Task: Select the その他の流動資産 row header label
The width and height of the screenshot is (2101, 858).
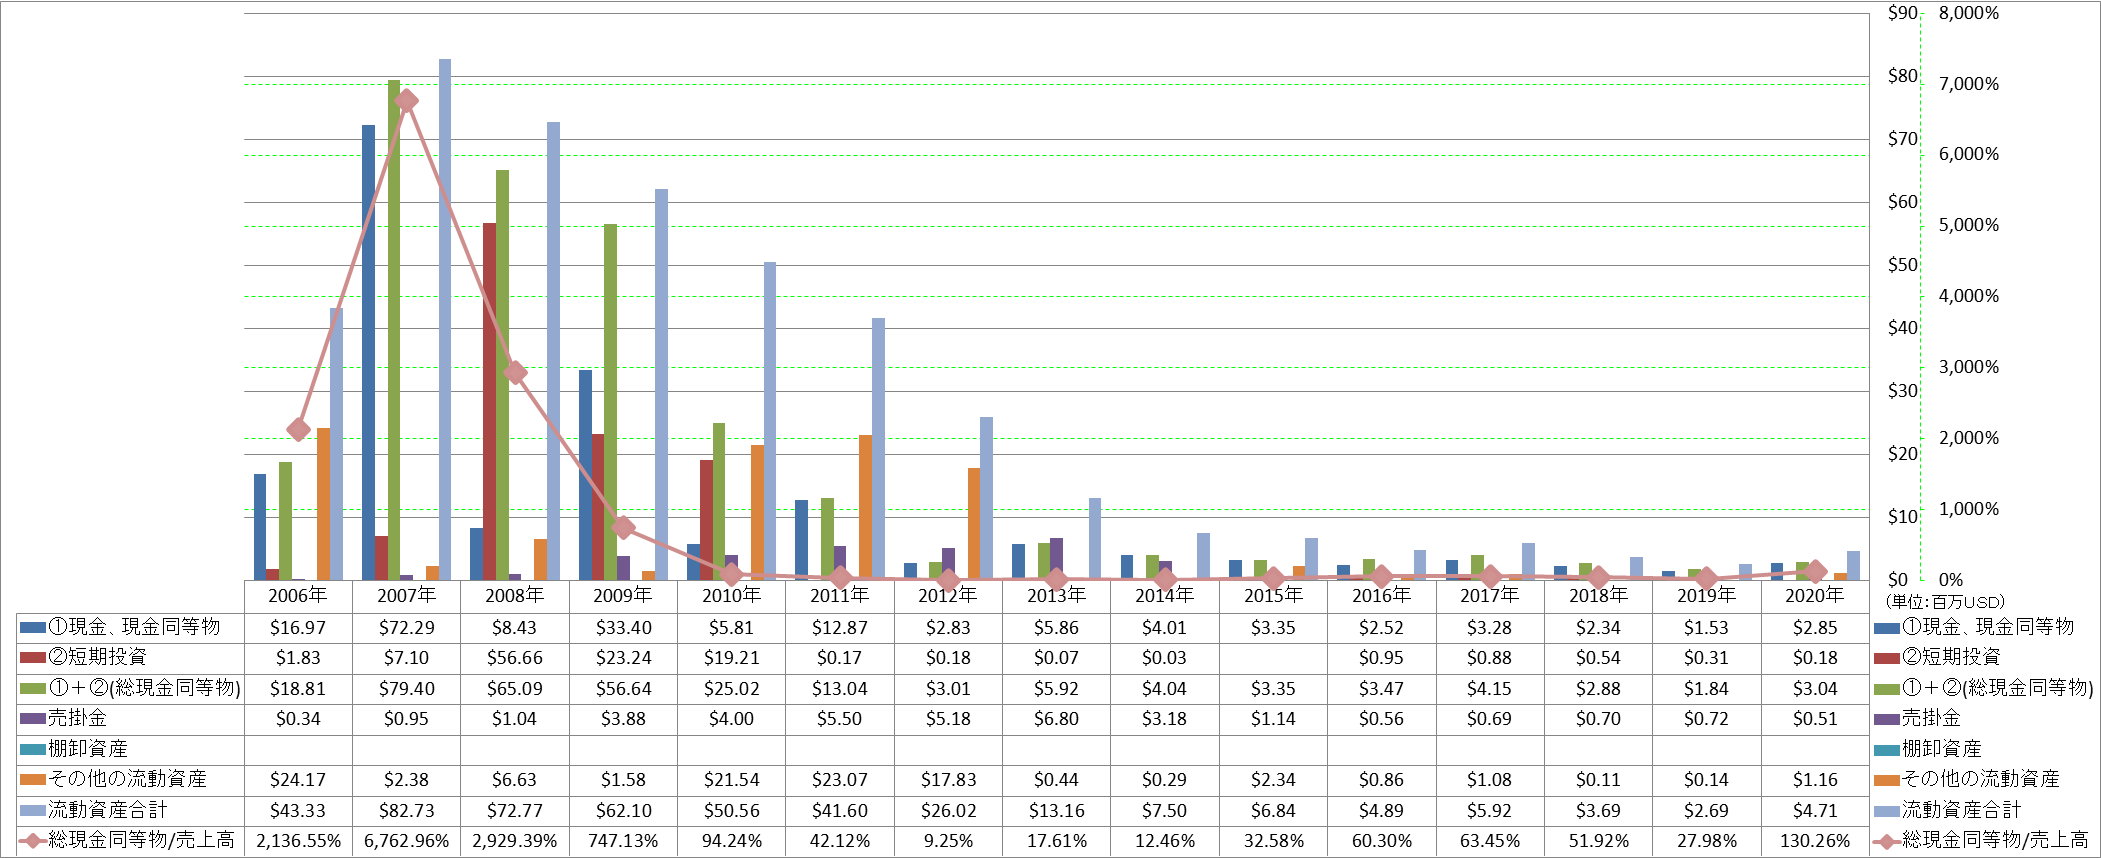Action: [x=127, y=779]
